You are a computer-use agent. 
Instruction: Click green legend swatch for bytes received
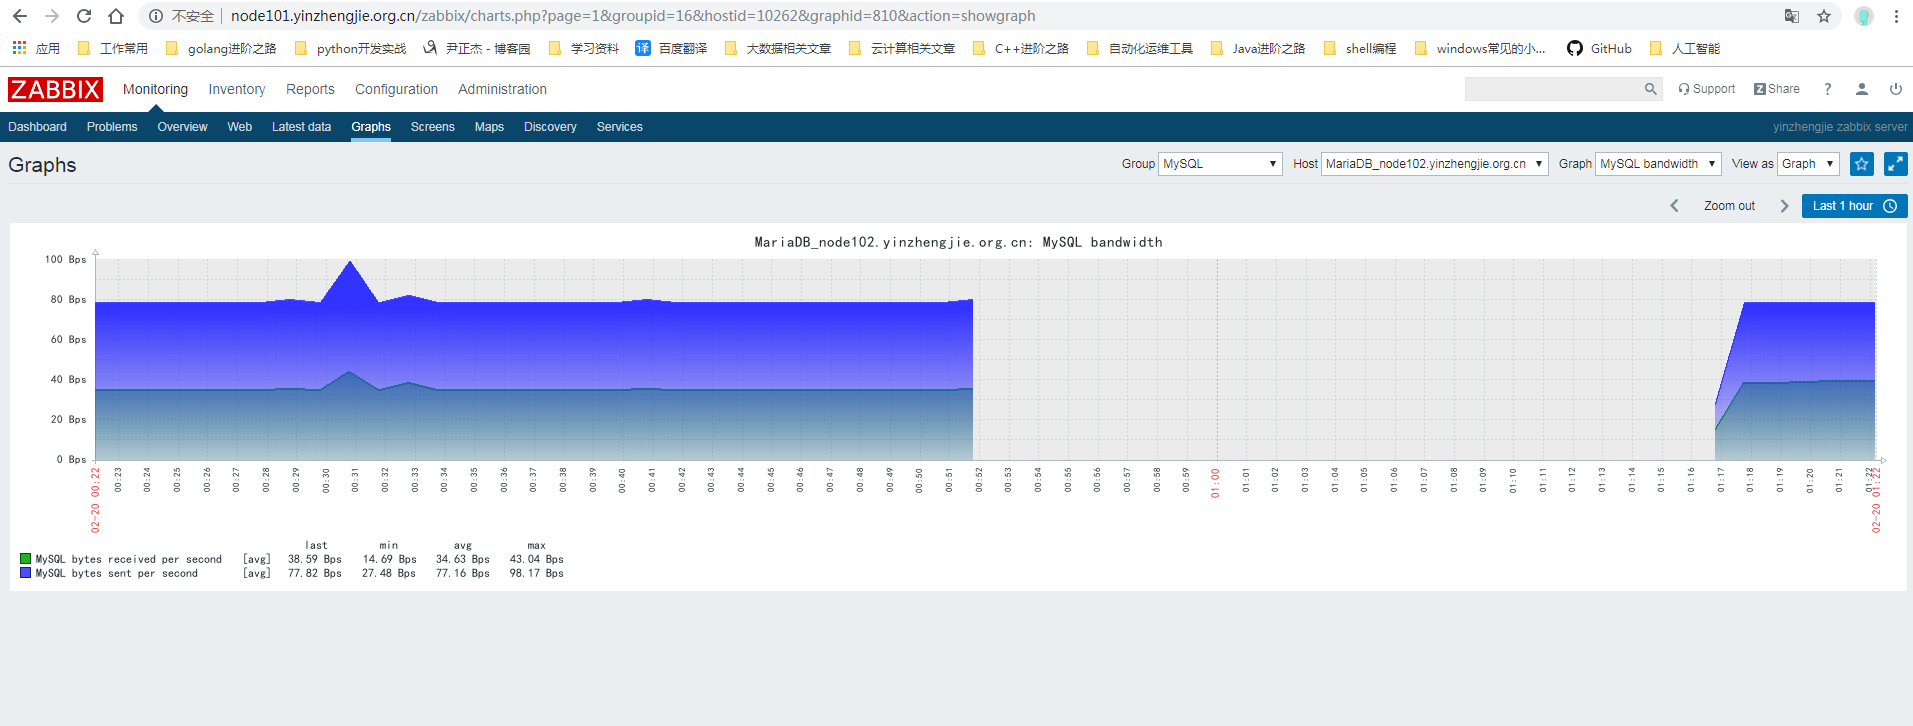[25, 559]
